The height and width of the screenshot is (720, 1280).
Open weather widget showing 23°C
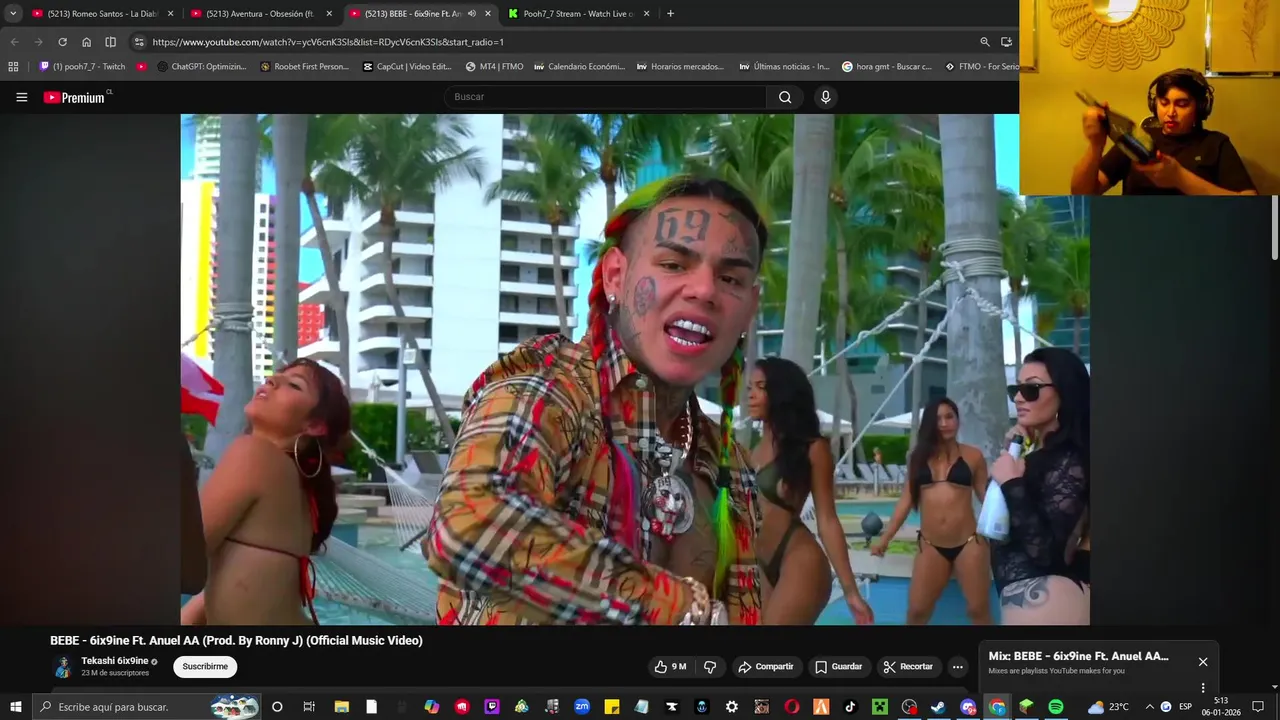coord(1108,707)
